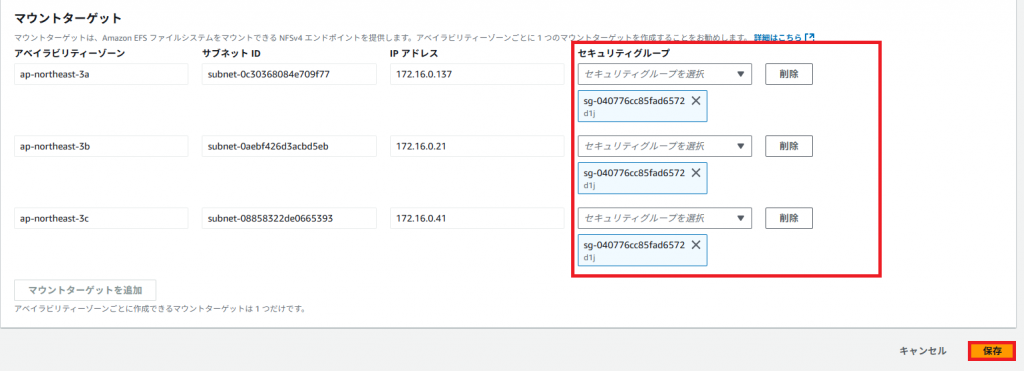Screen dimensions: 1024x371
Task: Remove security group tag in ap-northeast-3b row
Action: (696, 172)
